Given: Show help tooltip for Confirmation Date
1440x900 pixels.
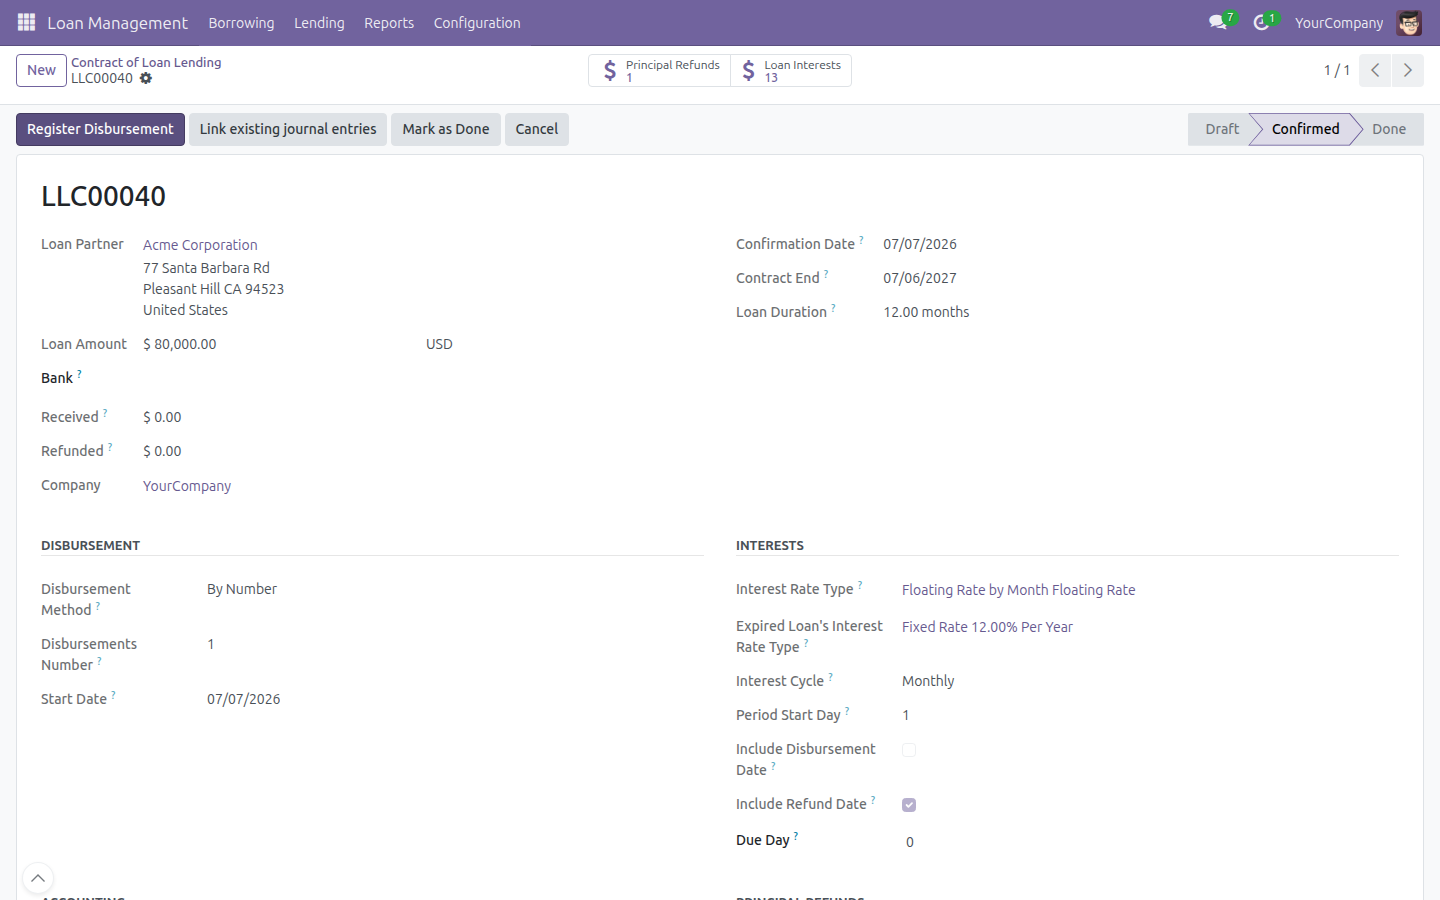Looking at the screenshot, I should coord(861,239).
